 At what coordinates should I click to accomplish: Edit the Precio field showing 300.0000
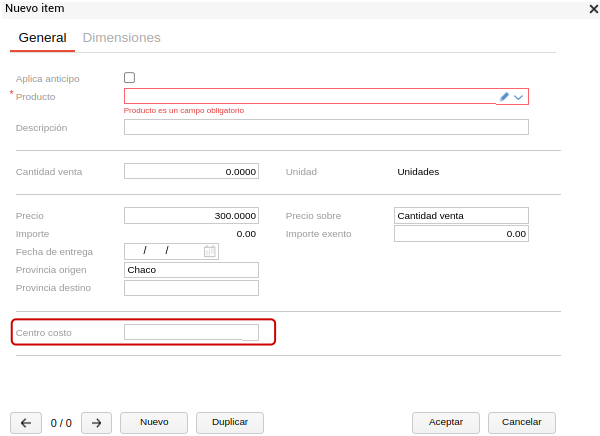click(x=191, y=215)
